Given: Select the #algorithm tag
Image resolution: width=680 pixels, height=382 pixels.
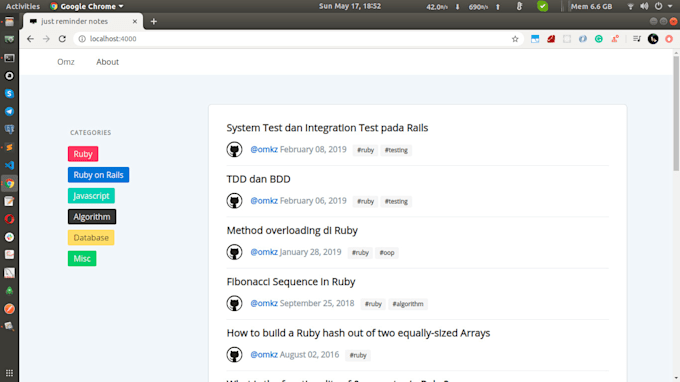Looking at the screenshot, I should (408, 304).
